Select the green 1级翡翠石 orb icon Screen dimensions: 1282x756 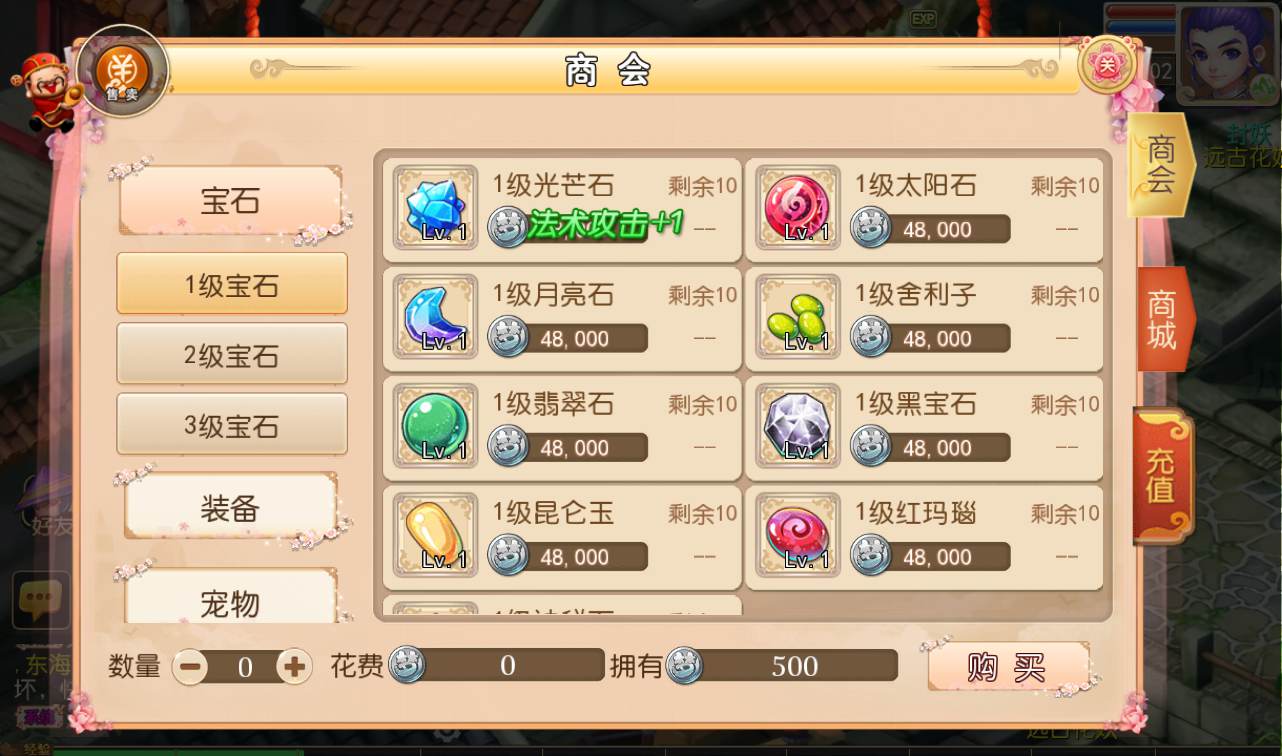click(435, 425)
